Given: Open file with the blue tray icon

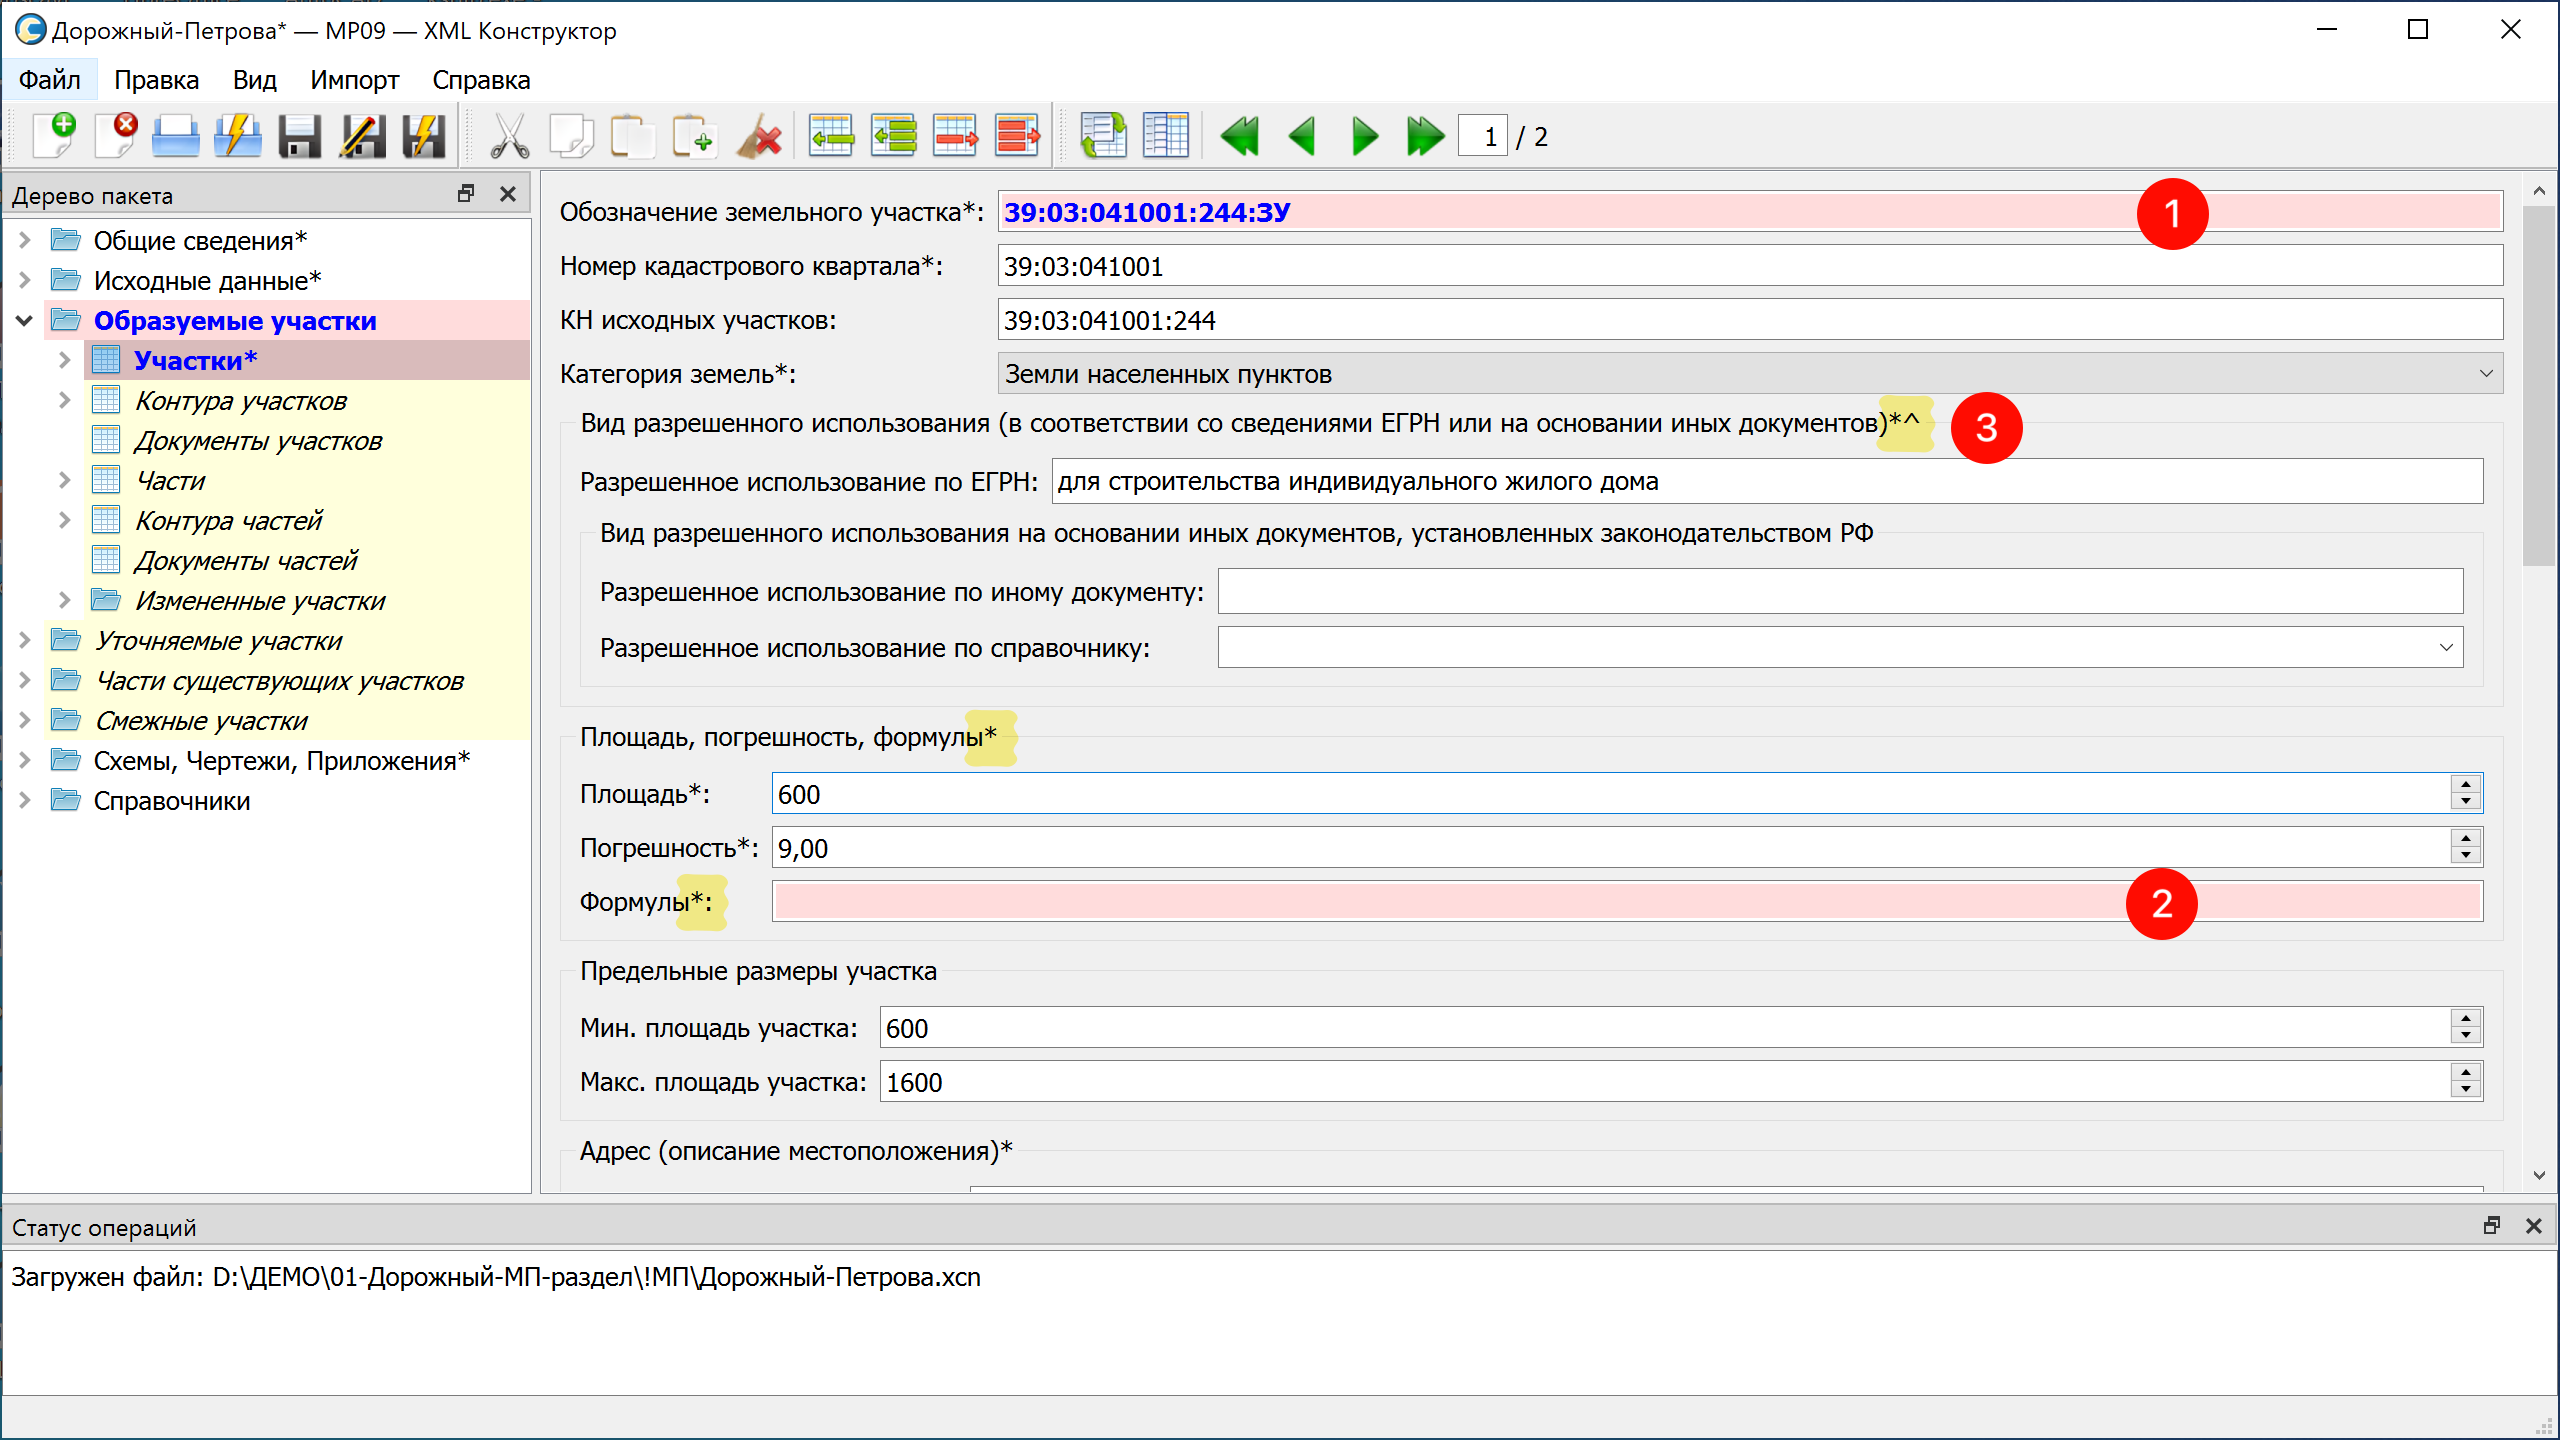Looking at the screenshot, I should [x=176, y=135].
